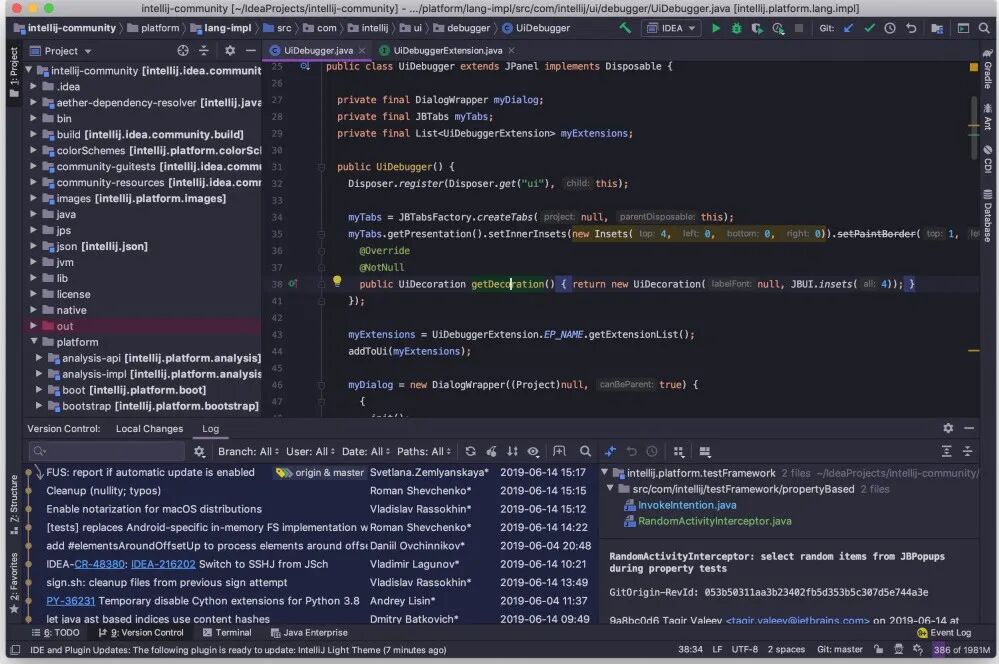Collapse all in Project panel
The width and height of the screenshot is (999, 664).
[204, 50]
